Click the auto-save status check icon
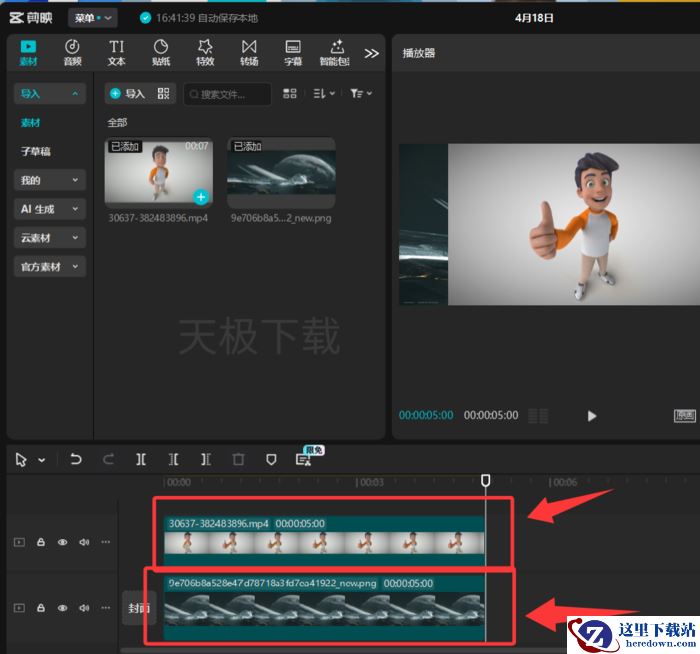 coord(145,18)
